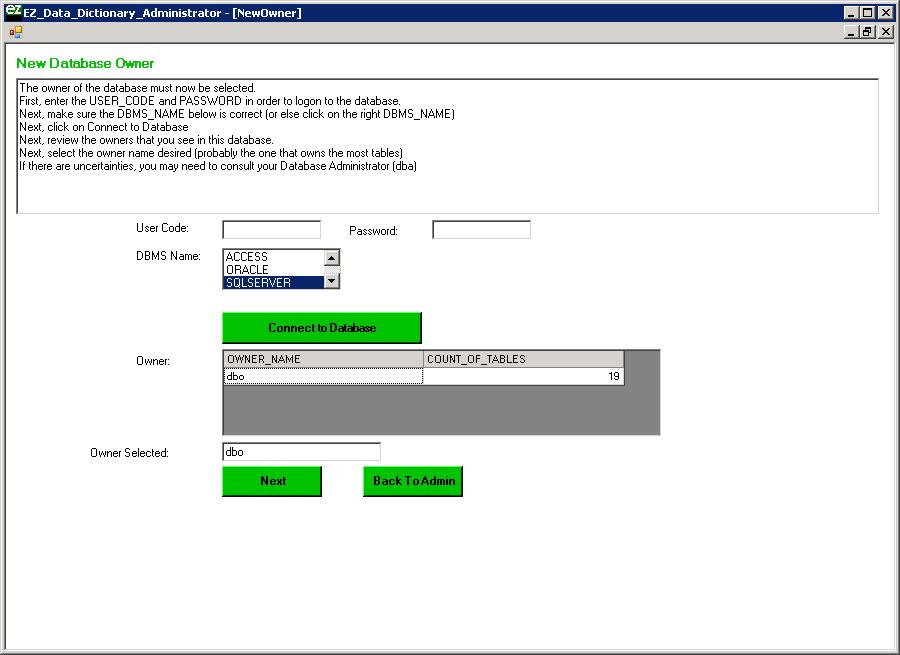Click the green Next button
Screen dimensions: 900x655
click(x=272, y=481)
